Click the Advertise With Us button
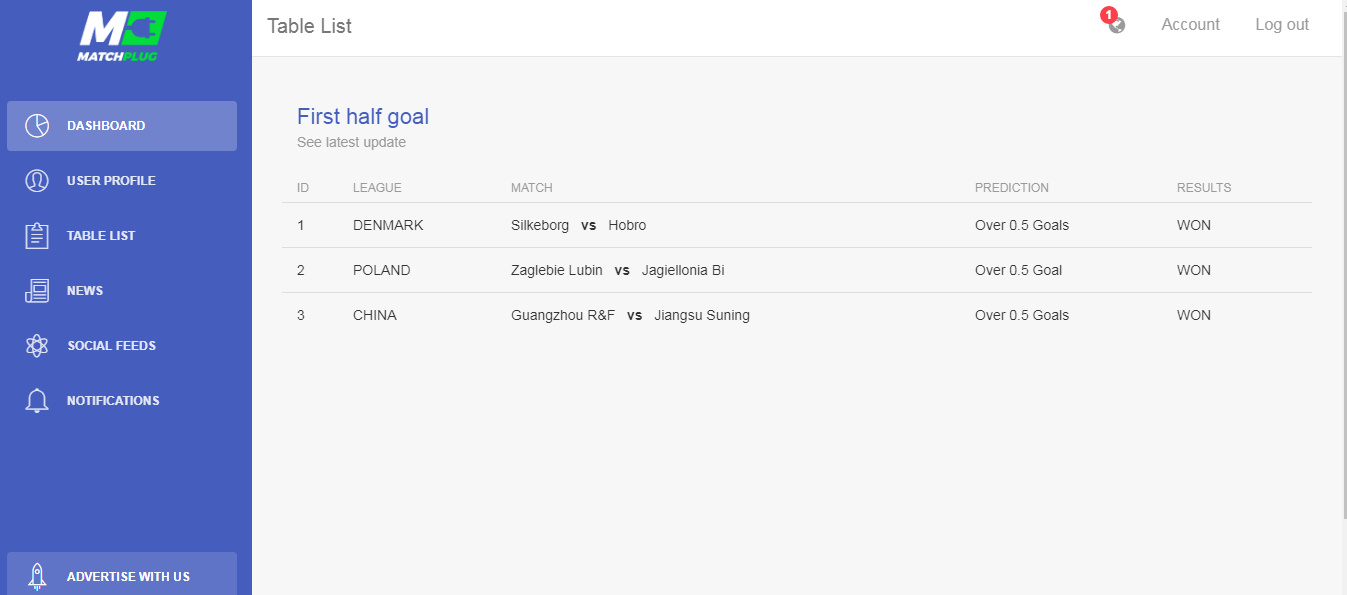The image size is (1347, 595). pyautogui.click(x=122, y=574)
